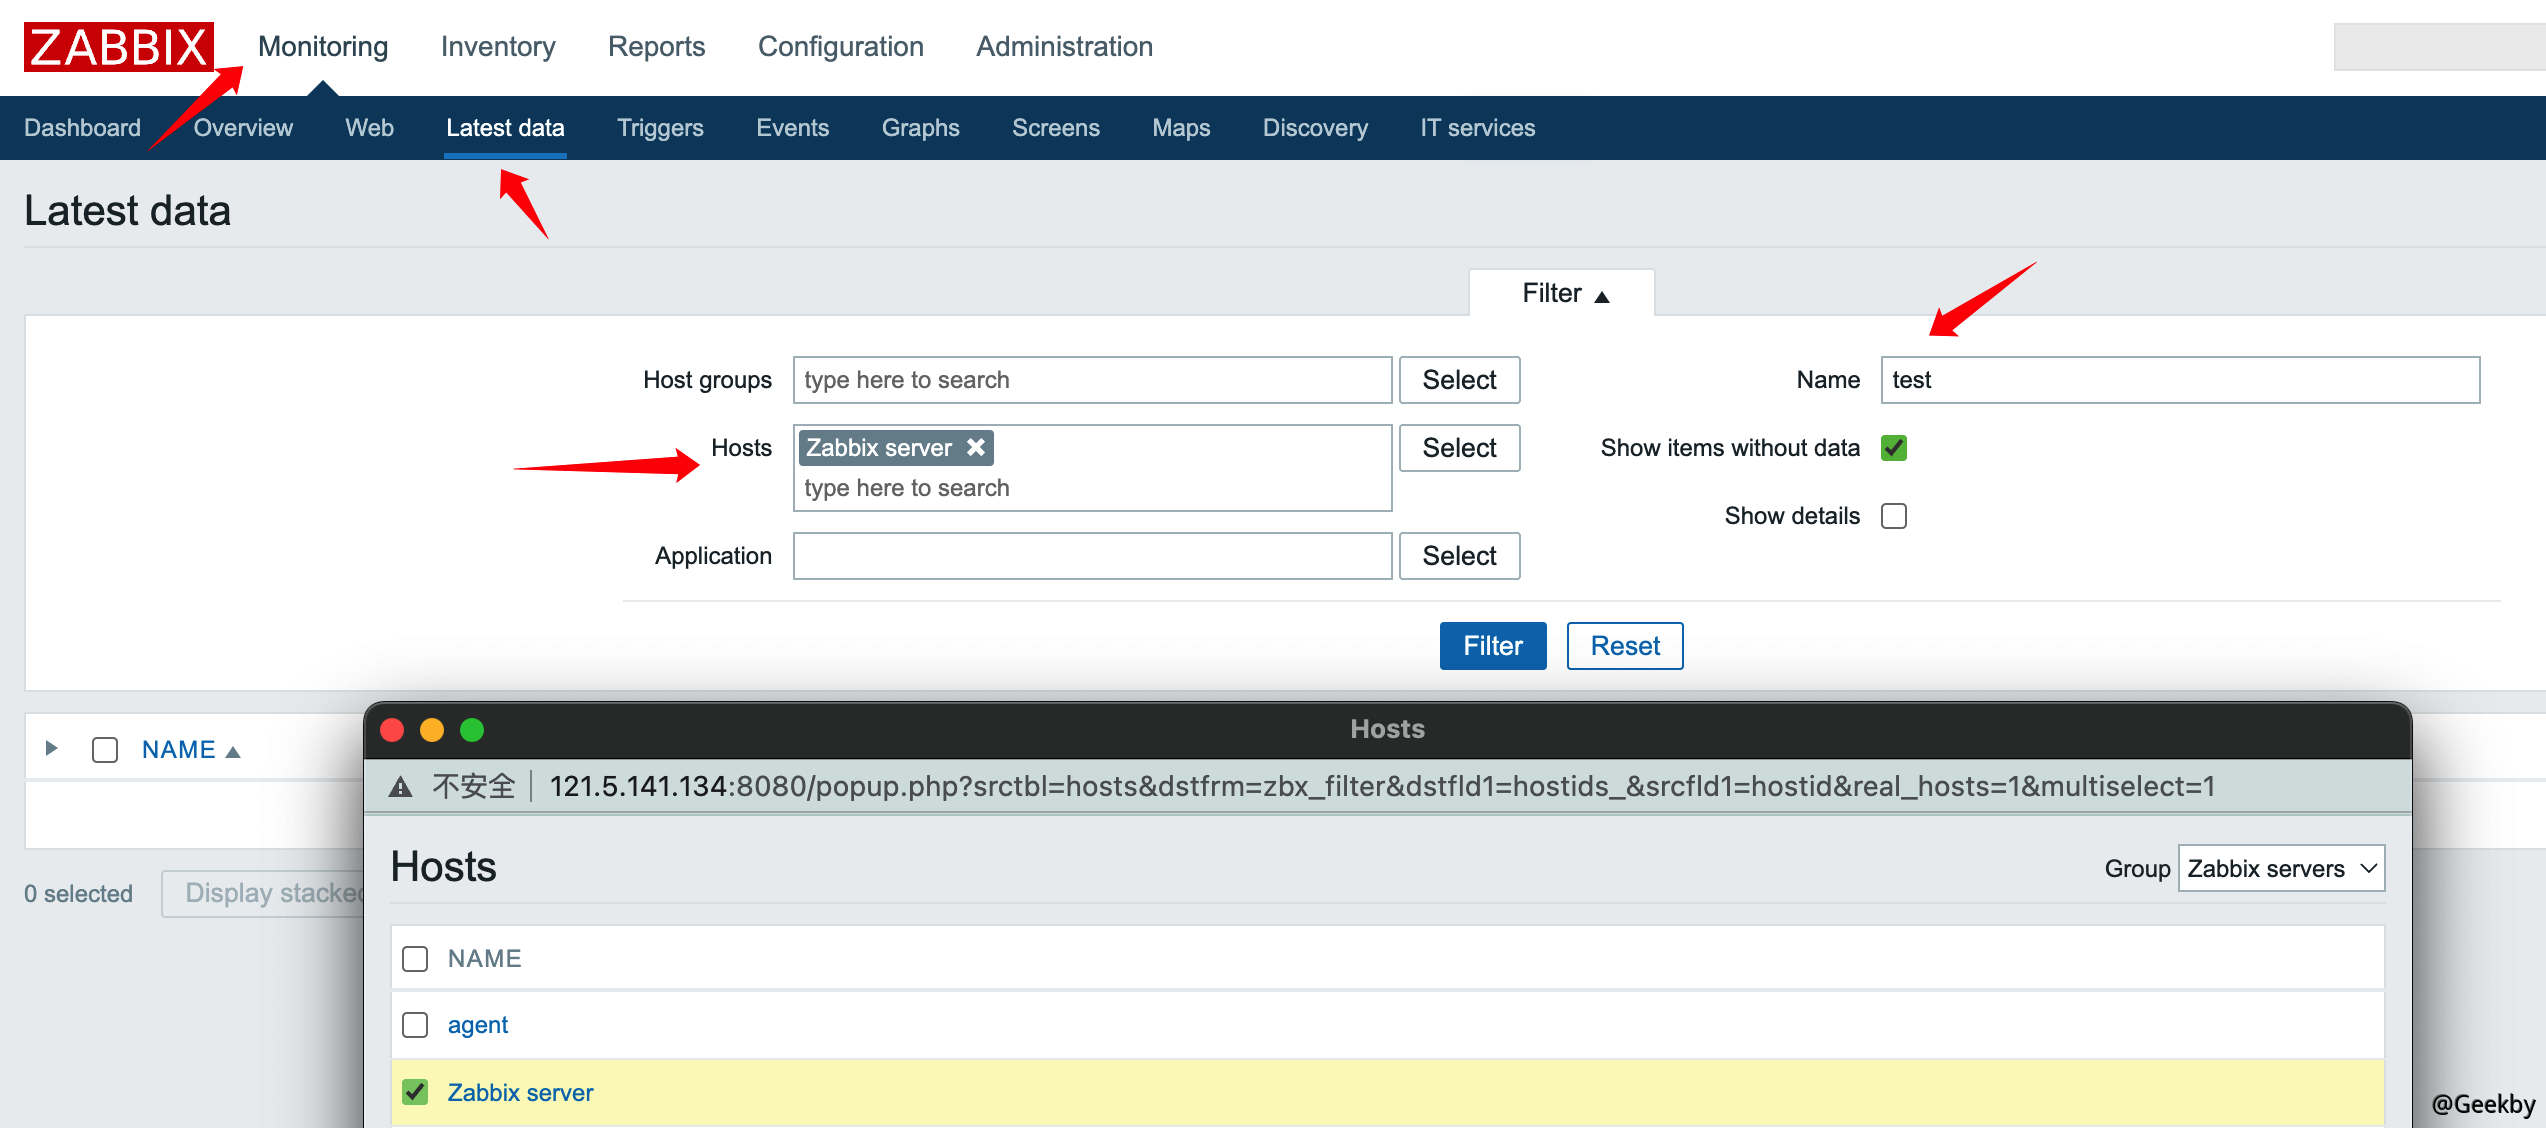Click the Name input field containing test
Screen dimensions: 2546x1128
(2180, 380)
